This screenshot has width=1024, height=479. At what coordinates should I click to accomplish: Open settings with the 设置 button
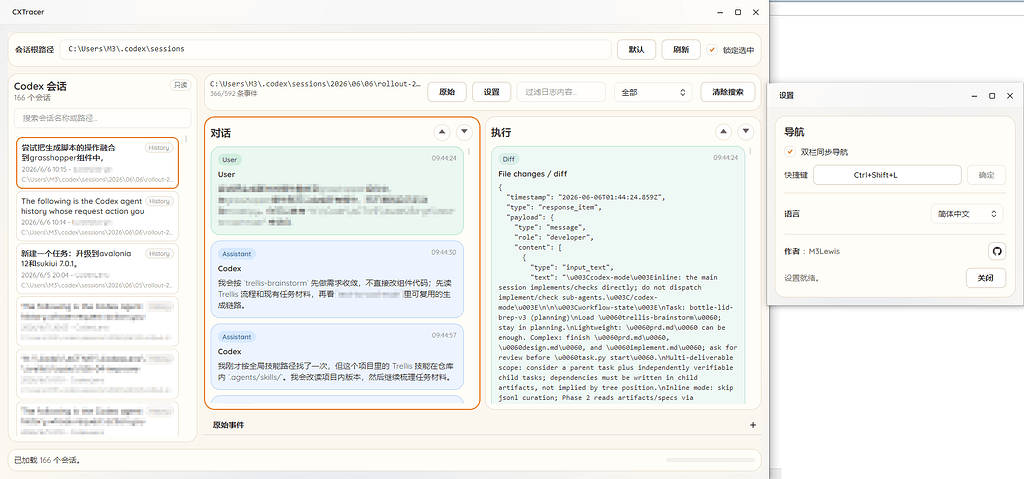coord(492,92)
